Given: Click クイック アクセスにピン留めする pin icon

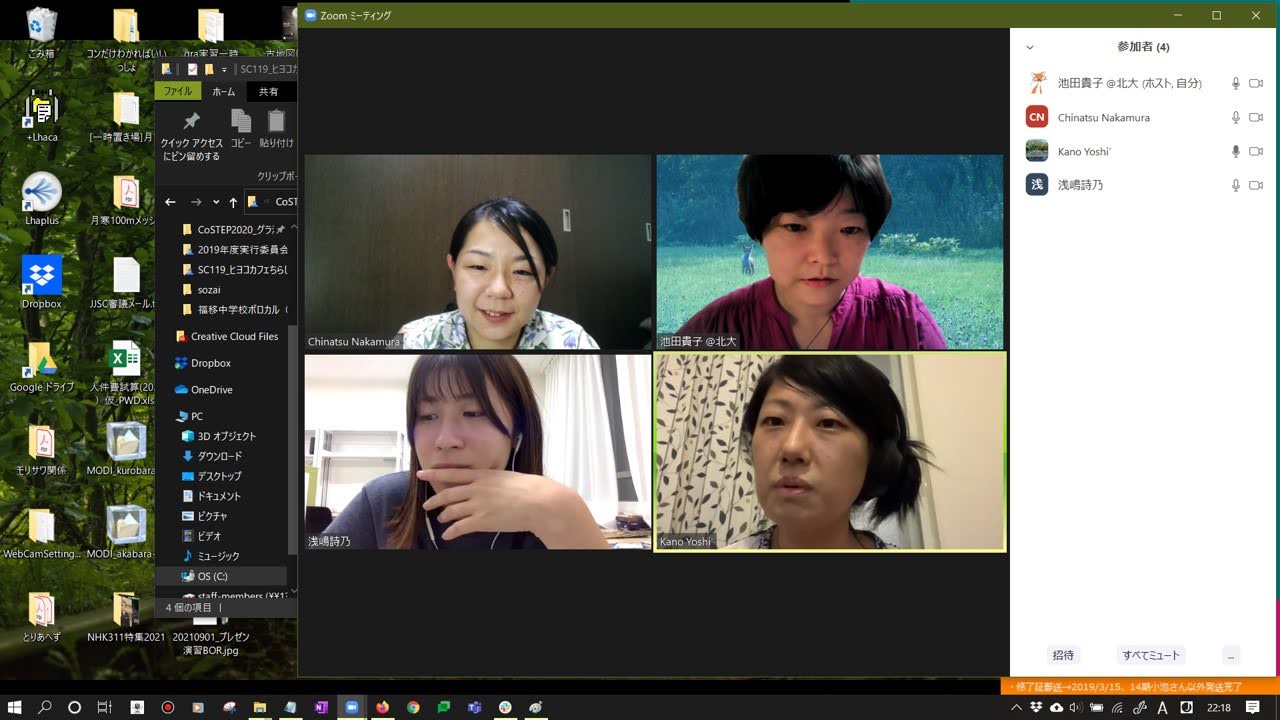Looking at the screenshot, I should 191,122.
